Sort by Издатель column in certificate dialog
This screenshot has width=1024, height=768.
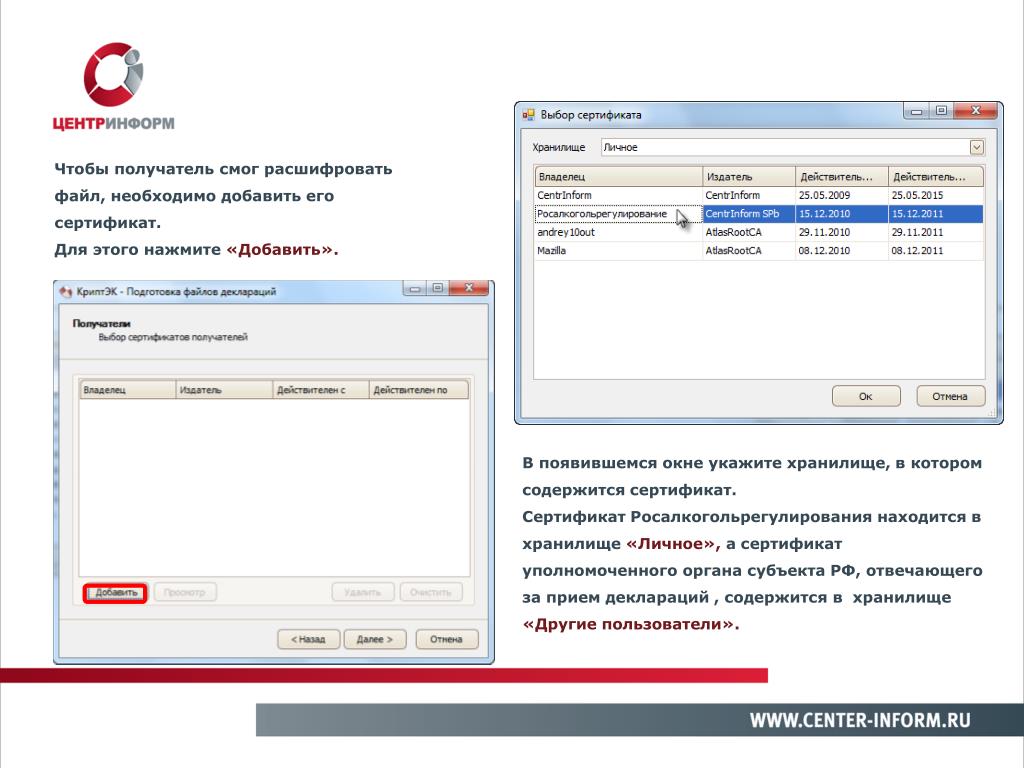(x=749, y=177)
